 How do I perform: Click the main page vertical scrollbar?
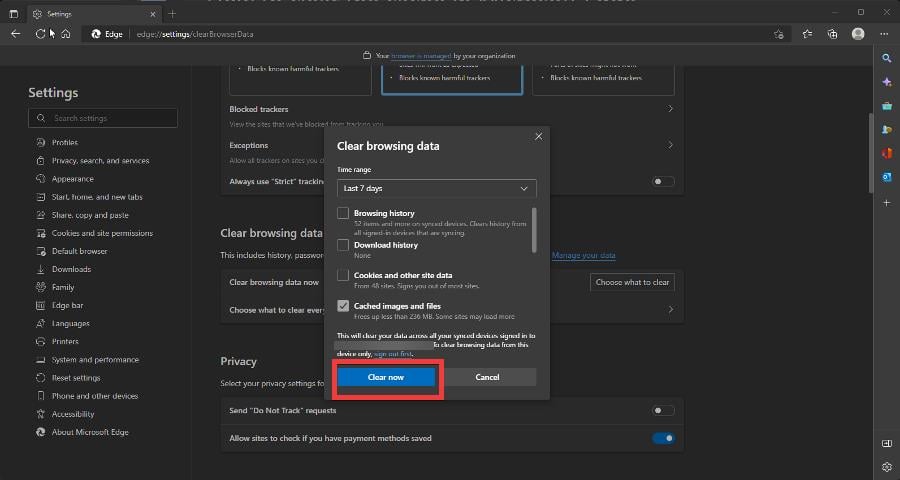tap(871, 152)
